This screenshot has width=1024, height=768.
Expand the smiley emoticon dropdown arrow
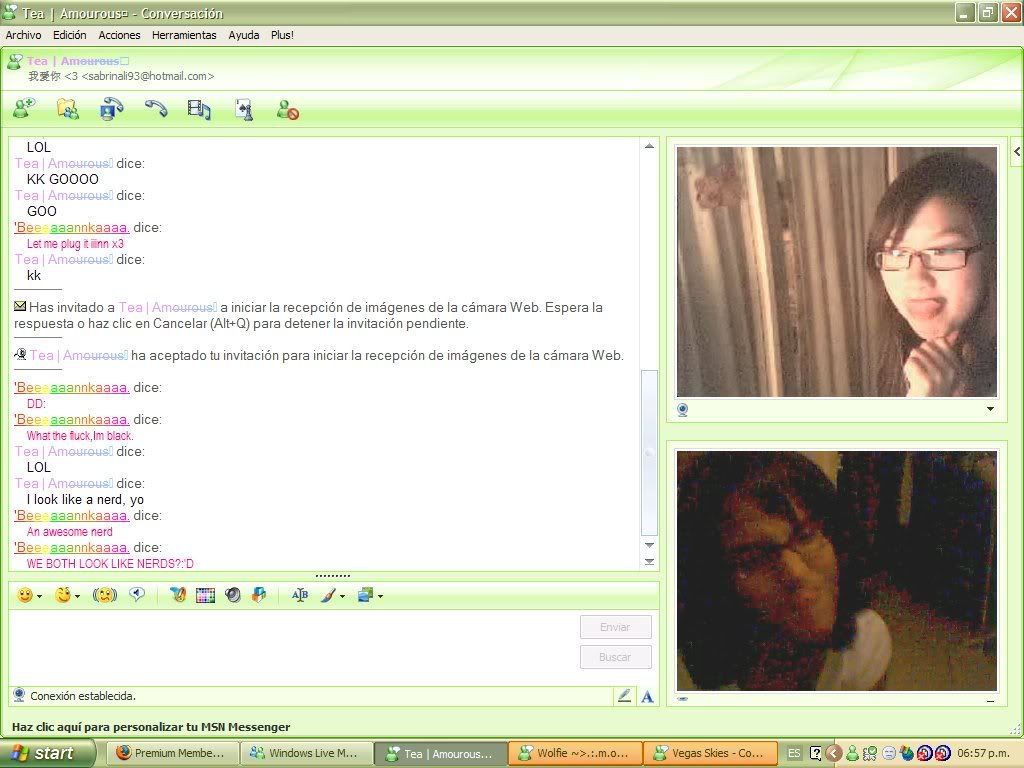[x=40, y=596]
